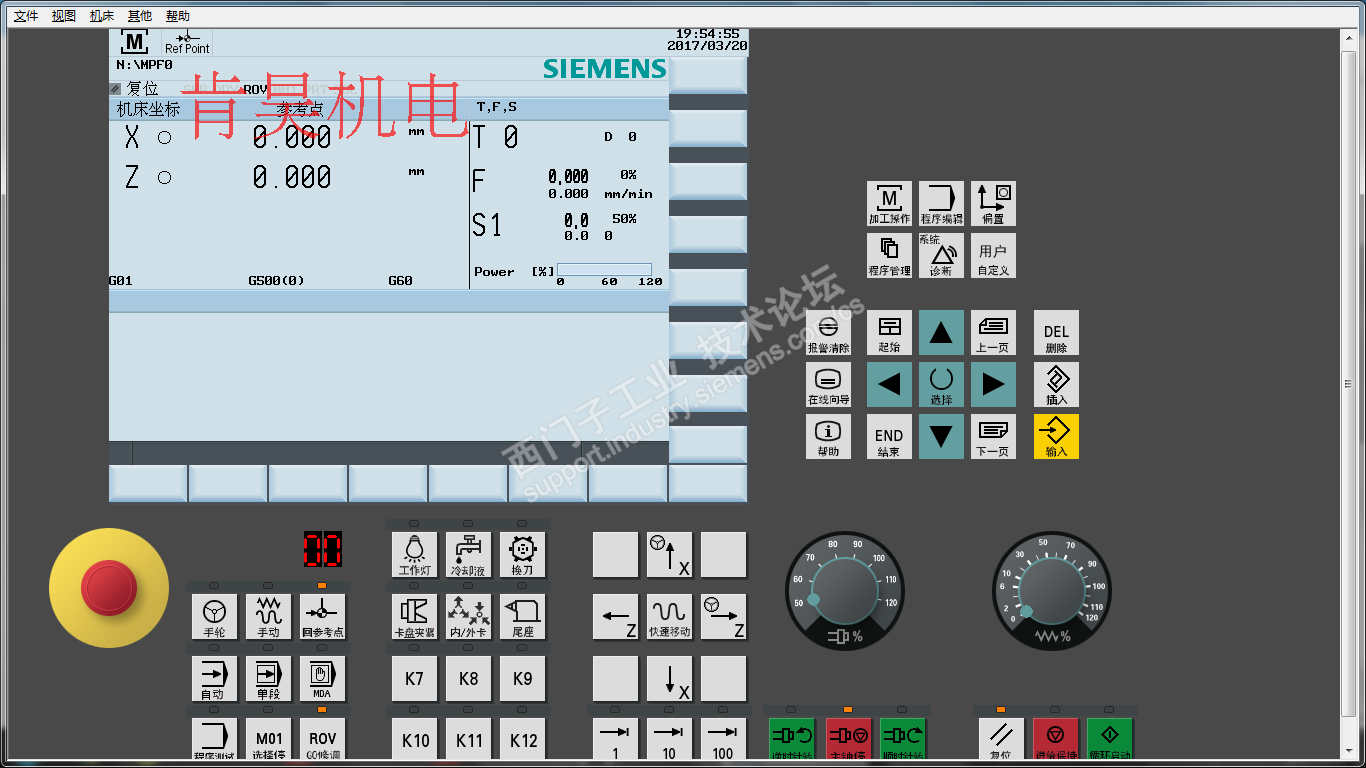This screenshot has width=1366, height=768.
Task: Switch to 自动 automatic mode
Action: [214, 679]
